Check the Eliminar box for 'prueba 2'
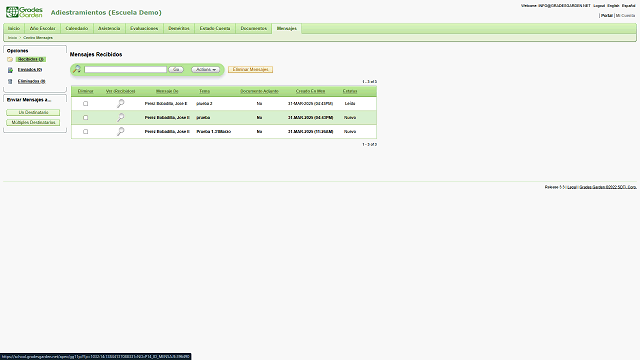This screenshot has width=640, height=360. (85, 104)
